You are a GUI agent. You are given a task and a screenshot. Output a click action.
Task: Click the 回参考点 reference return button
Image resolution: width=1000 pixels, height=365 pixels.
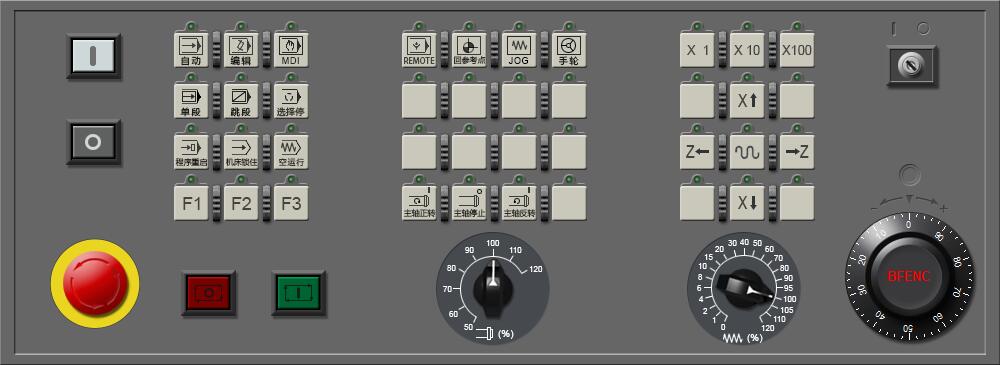(469, 49)
